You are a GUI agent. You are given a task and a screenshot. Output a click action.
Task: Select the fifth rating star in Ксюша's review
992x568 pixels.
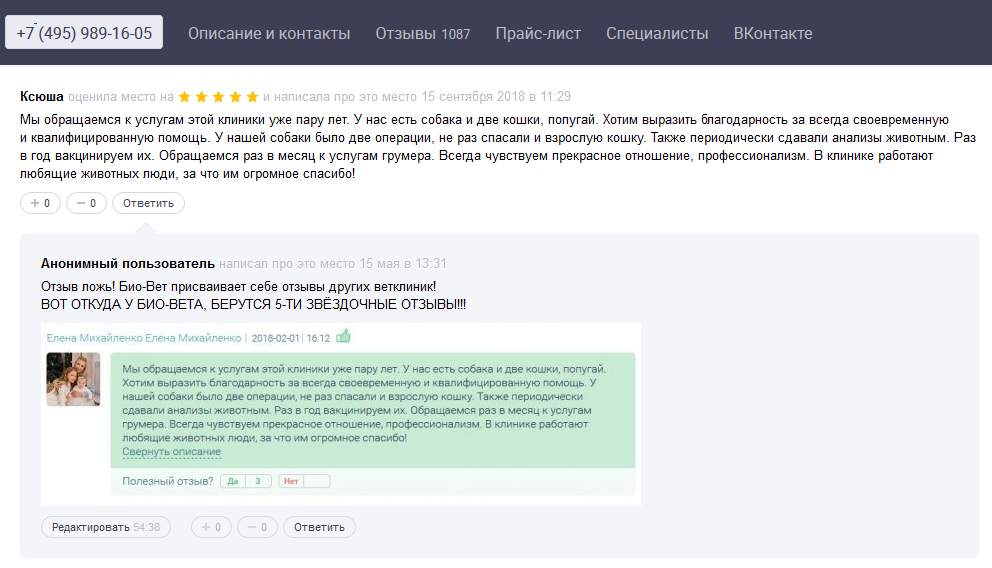pyautogui.click(x=252, y=97)
